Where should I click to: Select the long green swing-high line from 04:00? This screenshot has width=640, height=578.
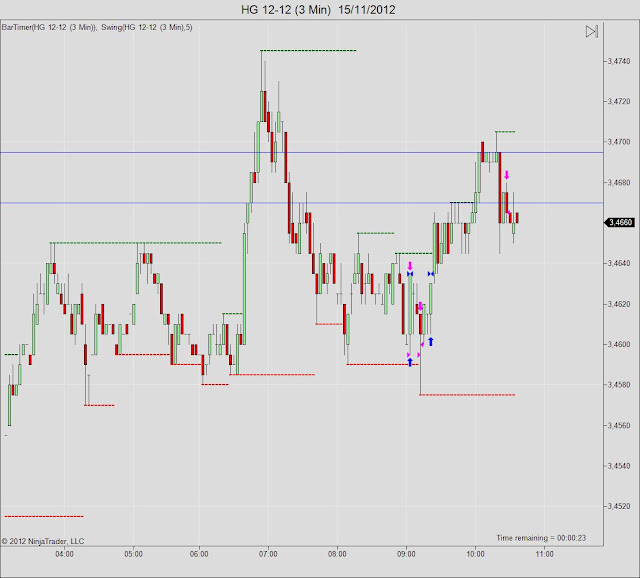tap(136, 243)
